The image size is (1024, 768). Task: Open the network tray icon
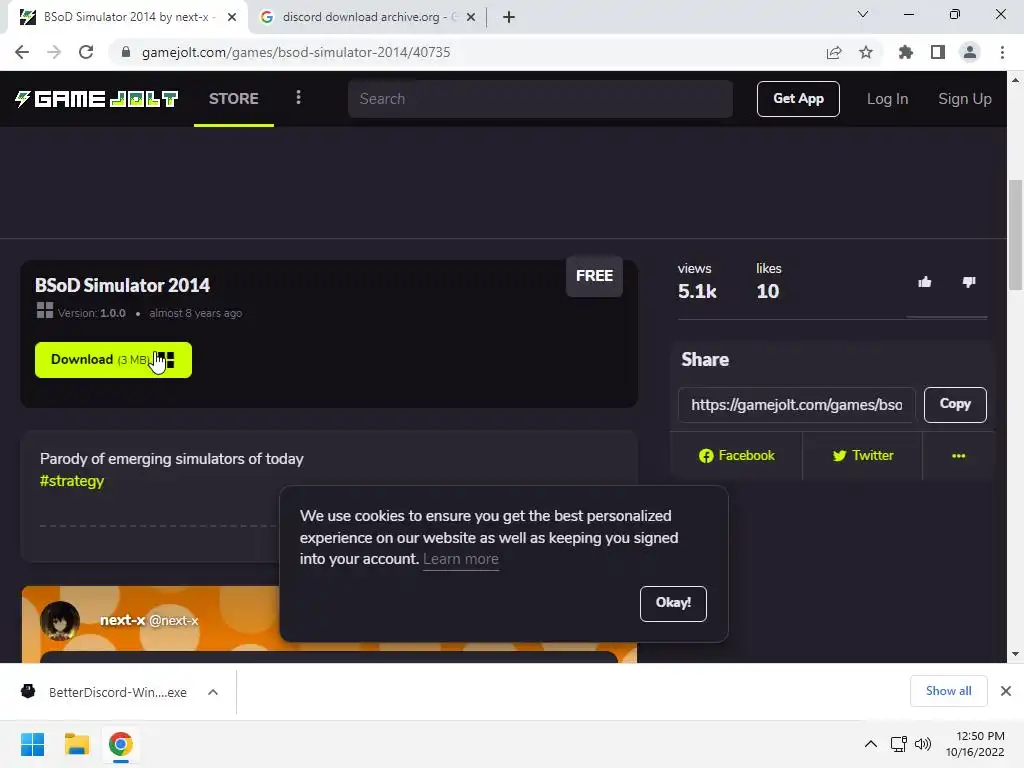pos(899,744)
